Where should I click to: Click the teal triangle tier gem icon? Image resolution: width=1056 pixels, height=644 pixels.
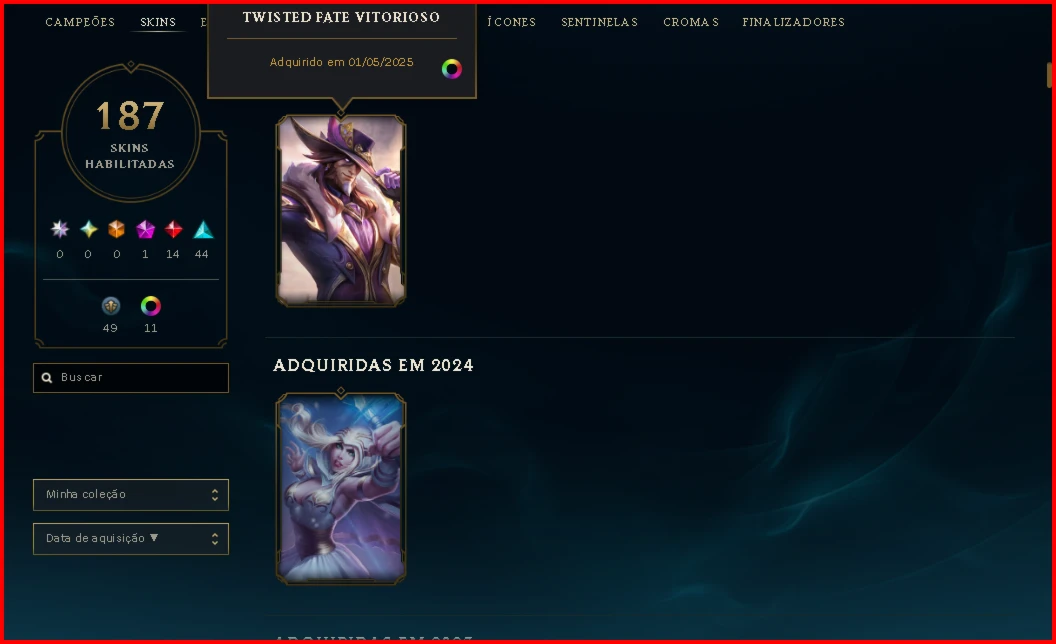203,230
